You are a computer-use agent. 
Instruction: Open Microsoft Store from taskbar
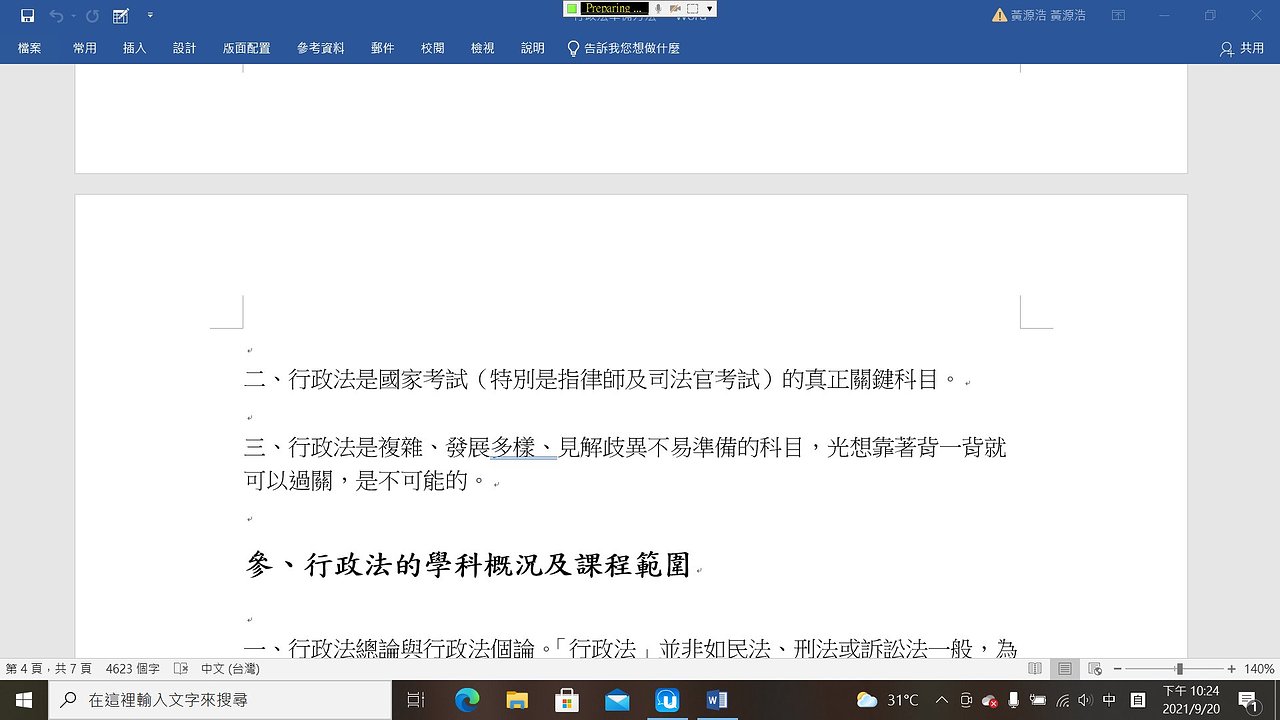click(x=567, y=700)
